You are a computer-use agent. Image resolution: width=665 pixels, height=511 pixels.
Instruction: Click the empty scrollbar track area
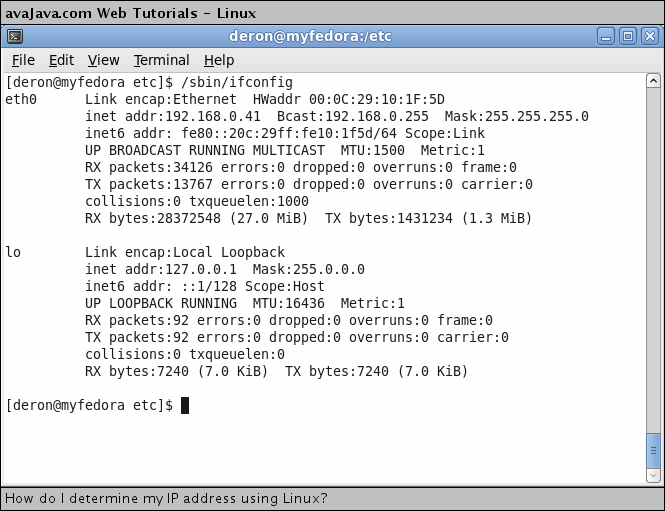(x=653, y=260)
